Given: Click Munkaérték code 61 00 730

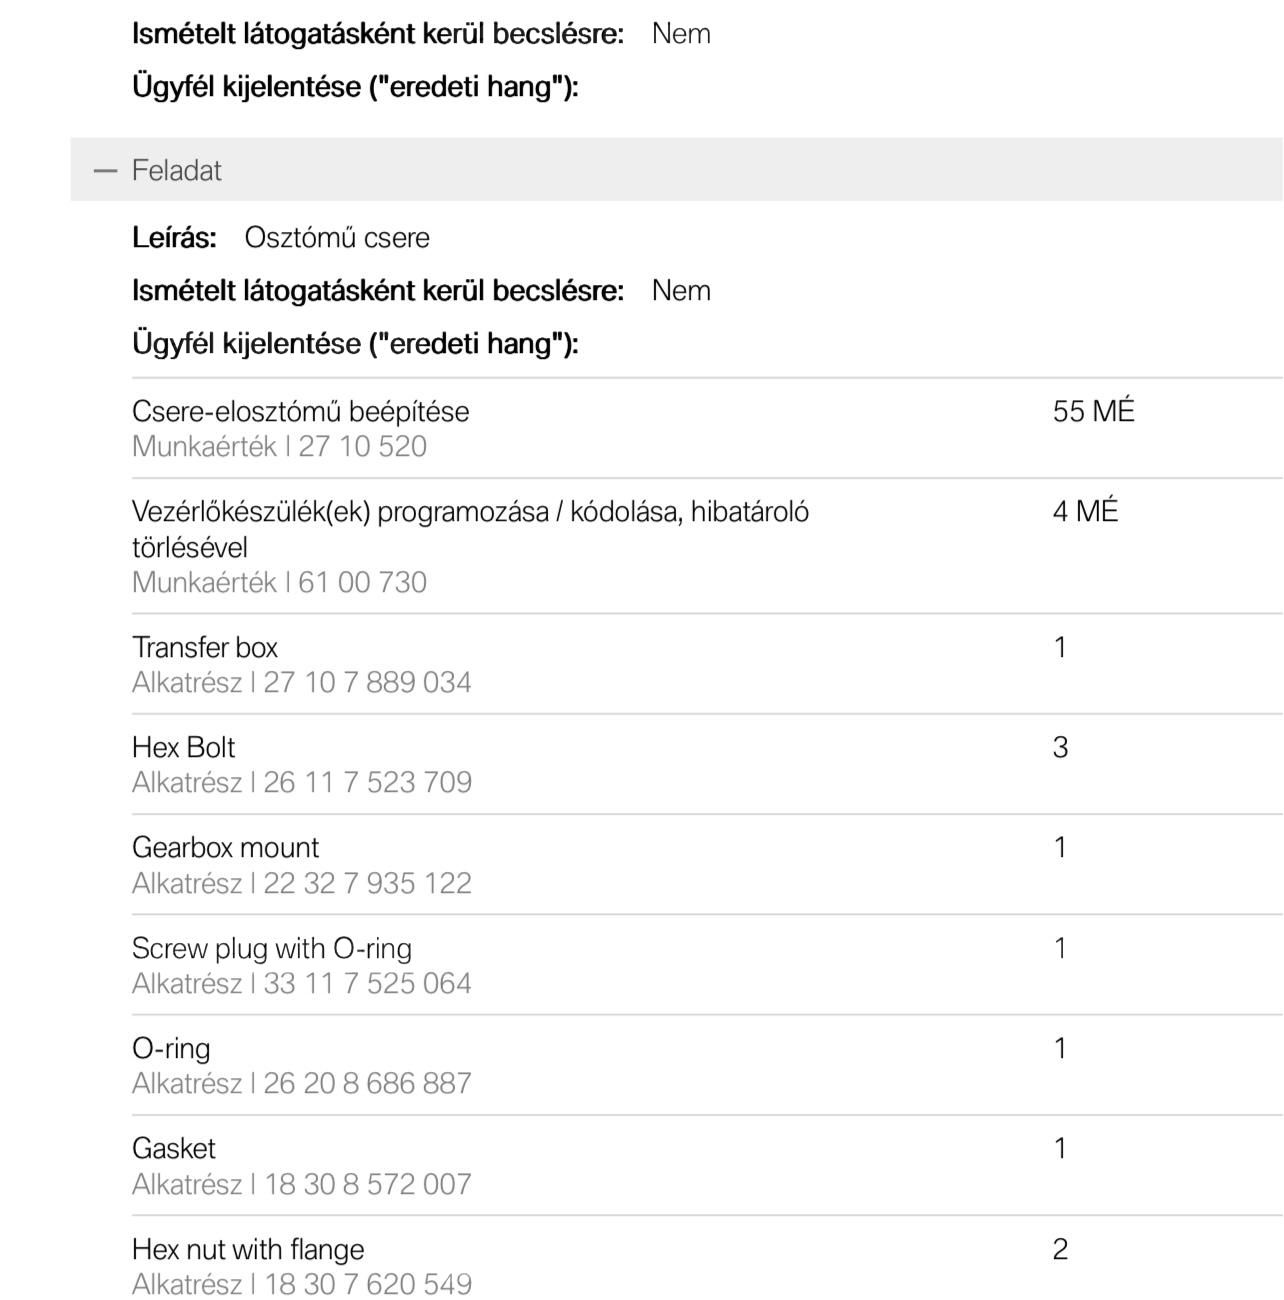Looking at the screenshot, I should coord(362,582).
